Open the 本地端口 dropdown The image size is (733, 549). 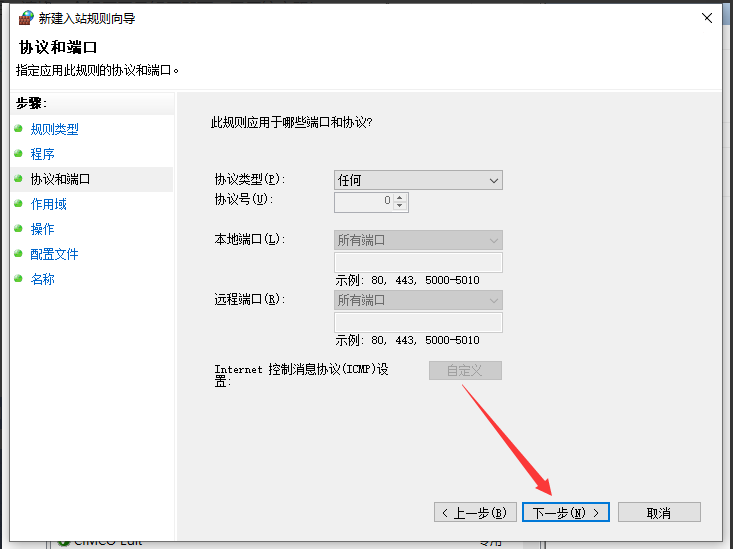(418, 240)
